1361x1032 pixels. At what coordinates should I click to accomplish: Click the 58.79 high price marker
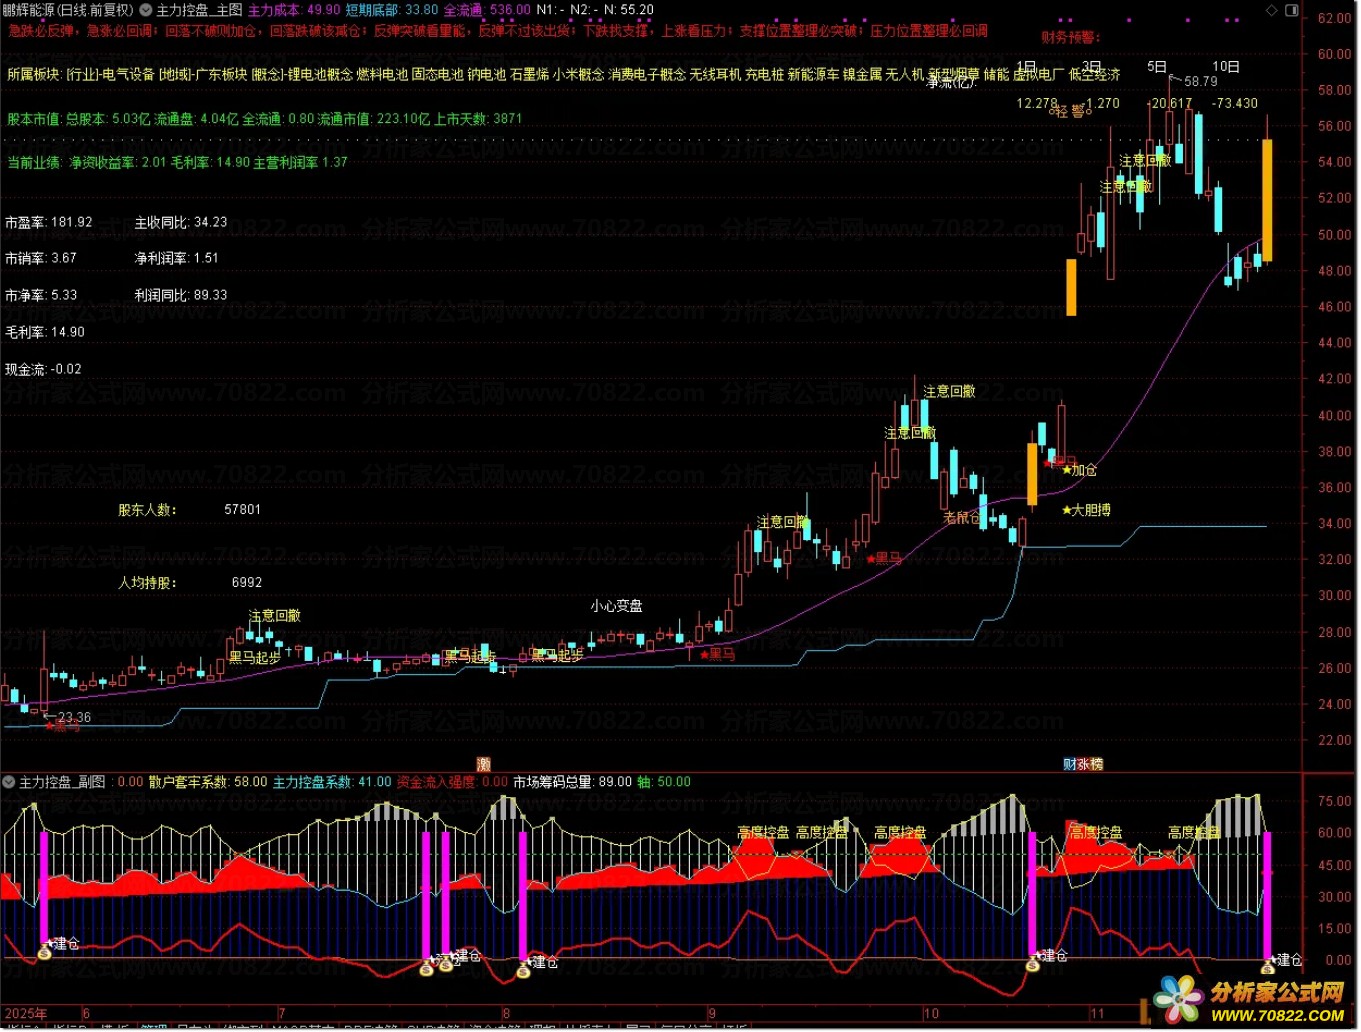(1201, 81)
